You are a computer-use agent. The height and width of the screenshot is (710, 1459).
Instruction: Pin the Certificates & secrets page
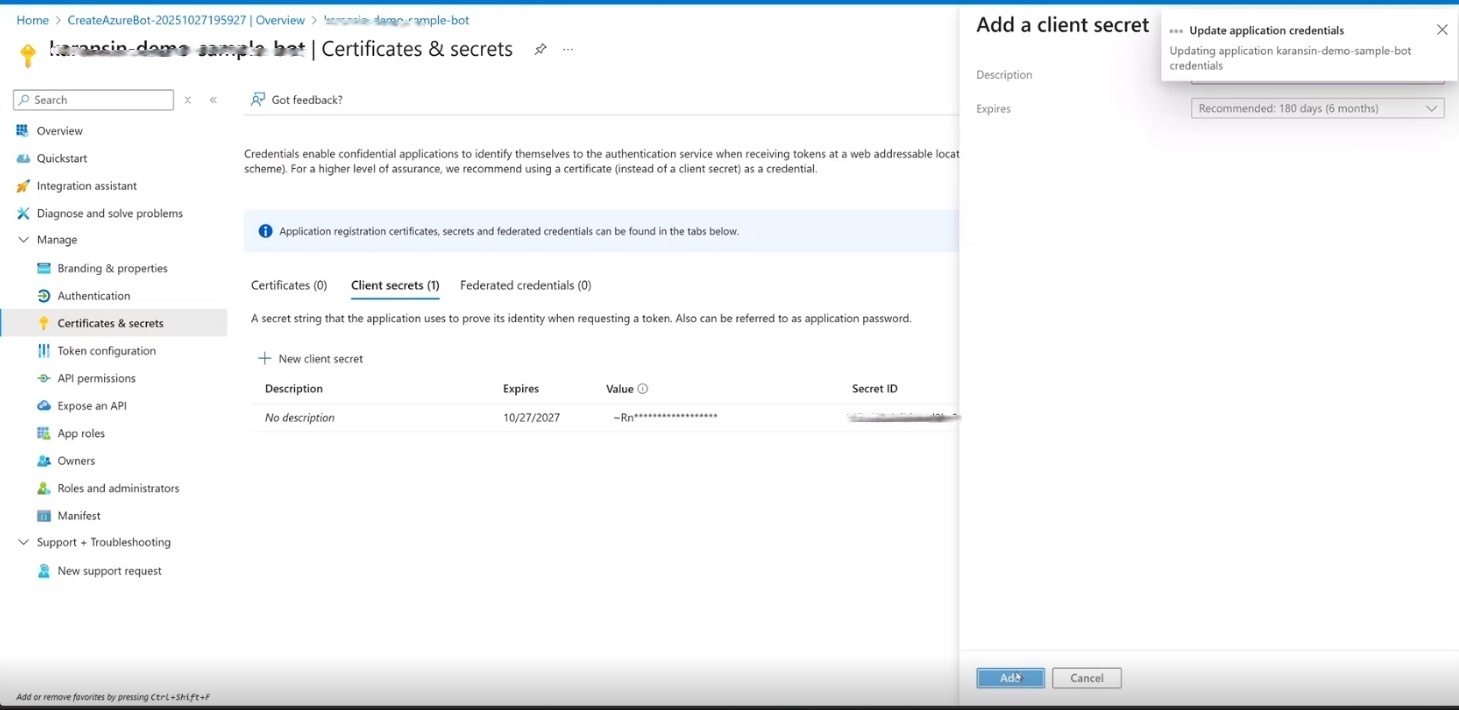540,48
